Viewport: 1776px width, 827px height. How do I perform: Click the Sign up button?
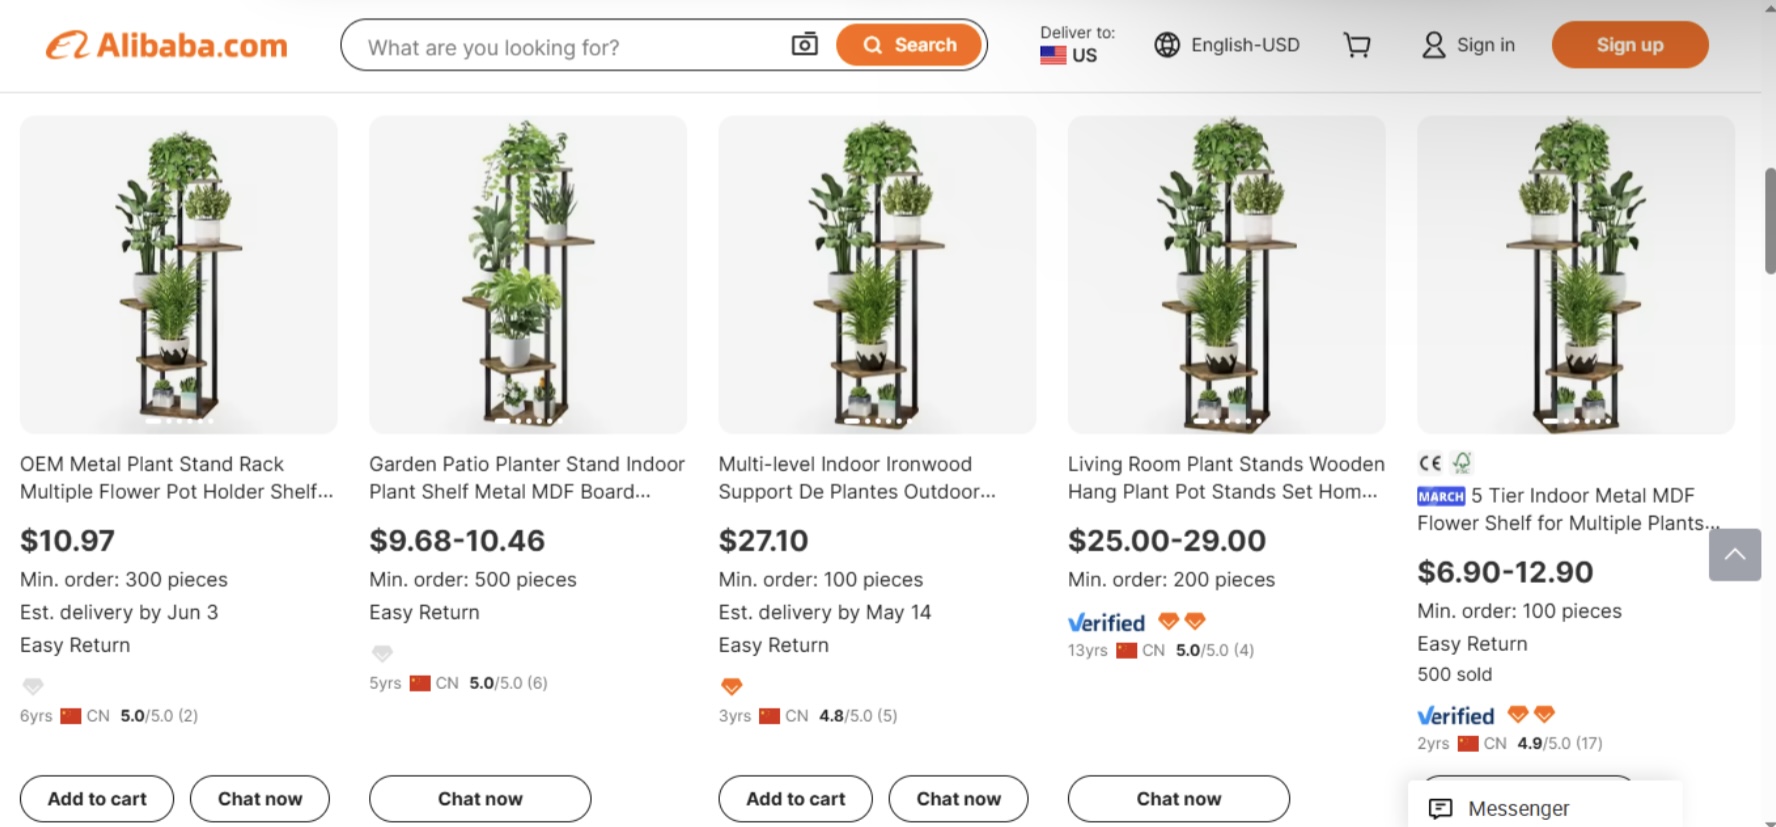1629,44
